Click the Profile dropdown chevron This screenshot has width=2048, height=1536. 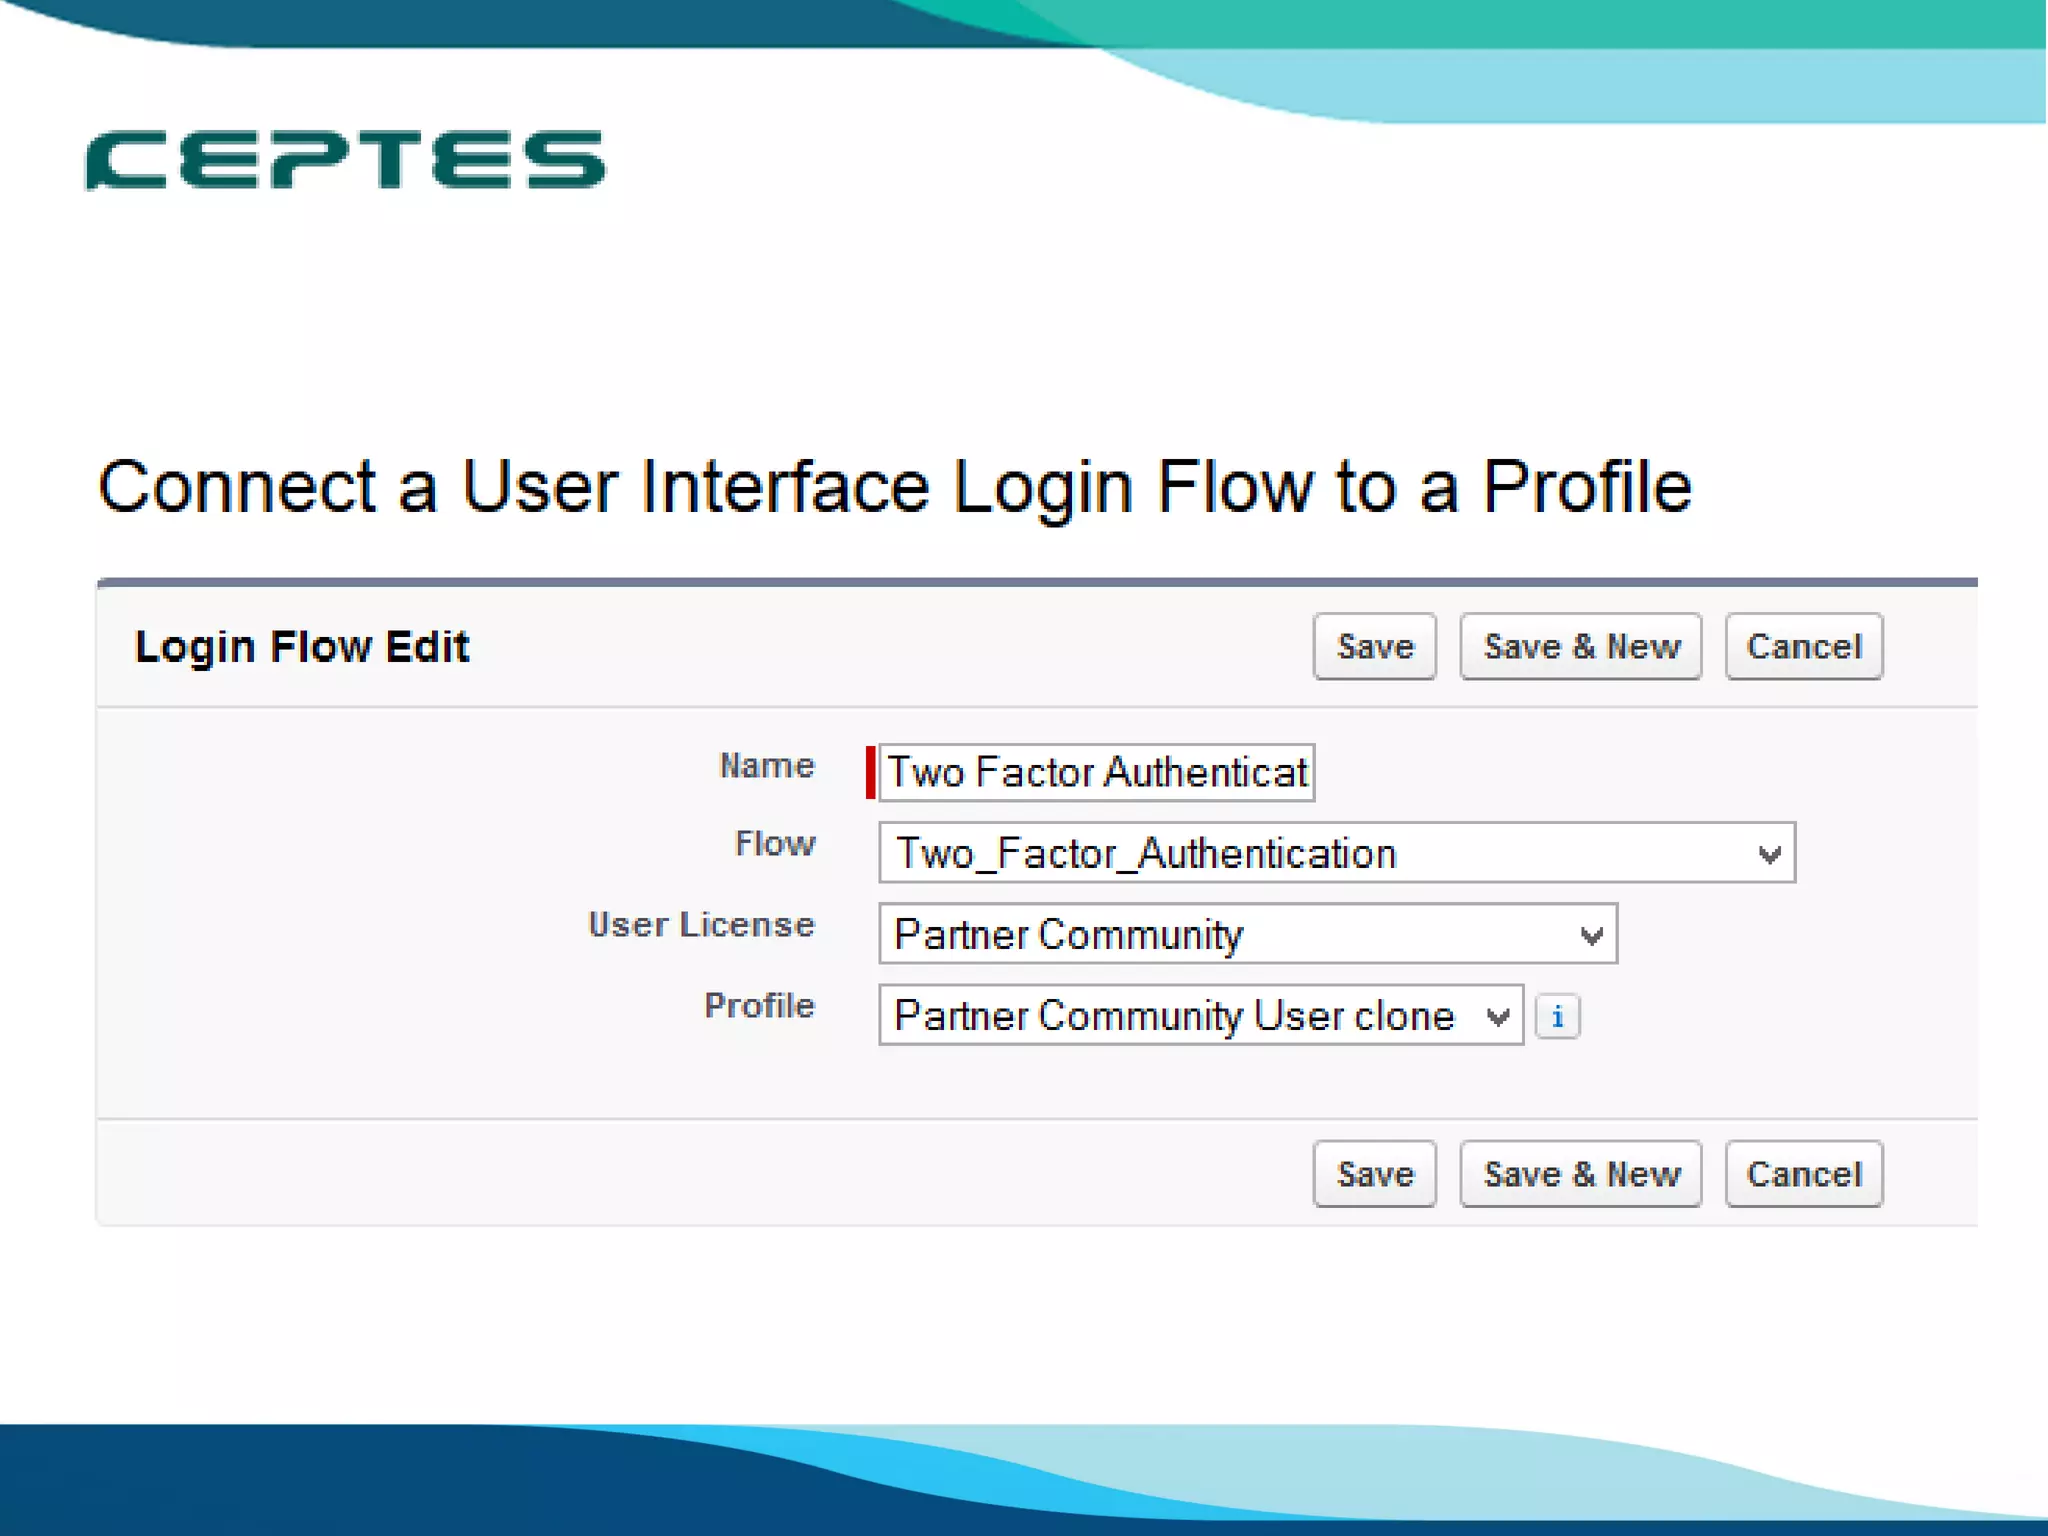(x=1497, y=1017)
